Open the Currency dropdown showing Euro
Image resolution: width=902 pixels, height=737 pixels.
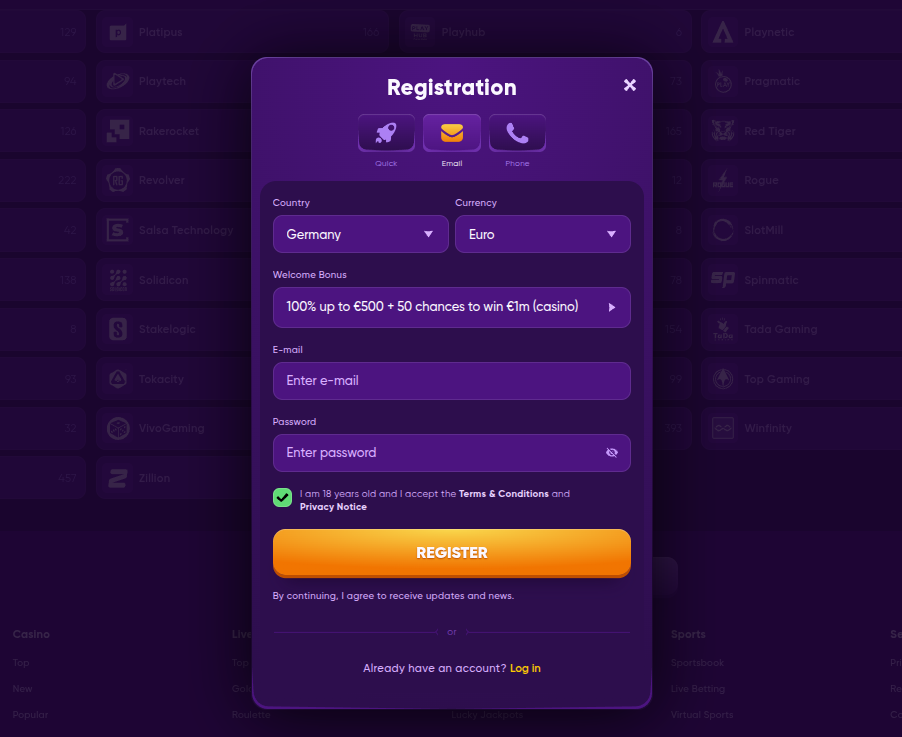coord(542,234)
